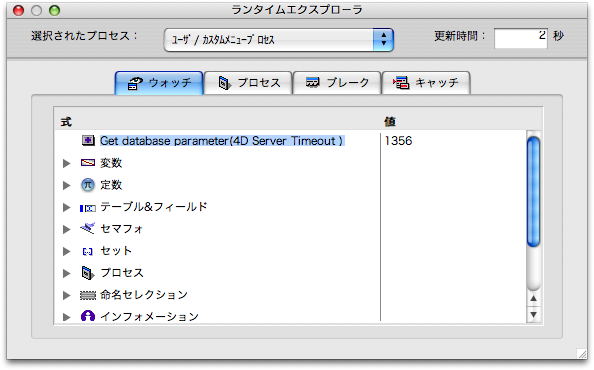Switch to the ウォッチ tab
Viewport: 594px width, 370px height.
pos(159,83)
